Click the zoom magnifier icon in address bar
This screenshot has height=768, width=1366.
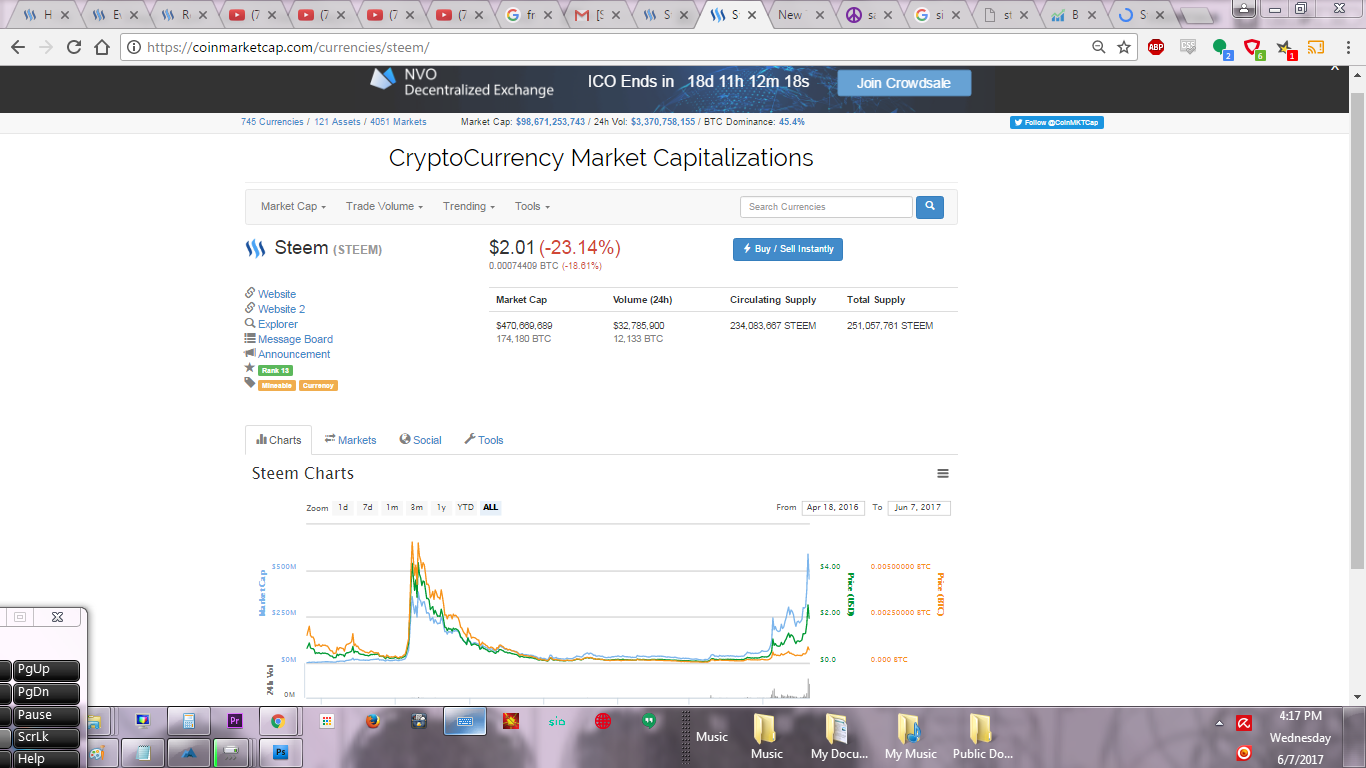pyautogui.click(x=1099, y=47)
